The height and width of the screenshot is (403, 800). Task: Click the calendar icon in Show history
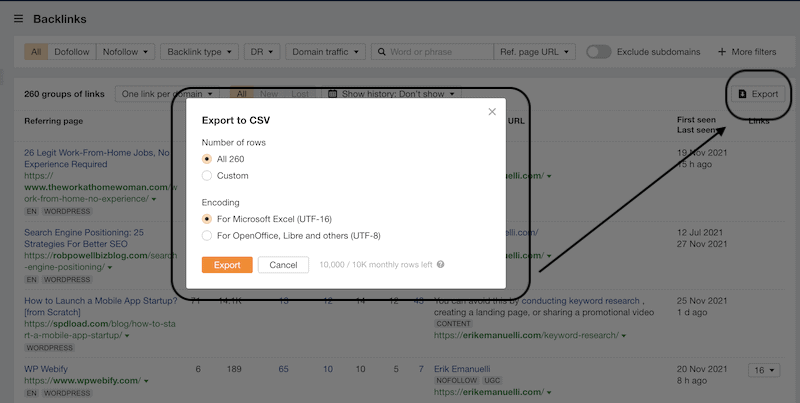click(333, 94)
